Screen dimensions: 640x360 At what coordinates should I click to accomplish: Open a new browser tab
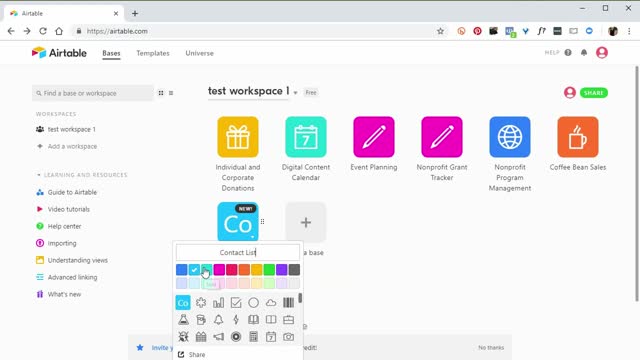click(x=135, y=13)
